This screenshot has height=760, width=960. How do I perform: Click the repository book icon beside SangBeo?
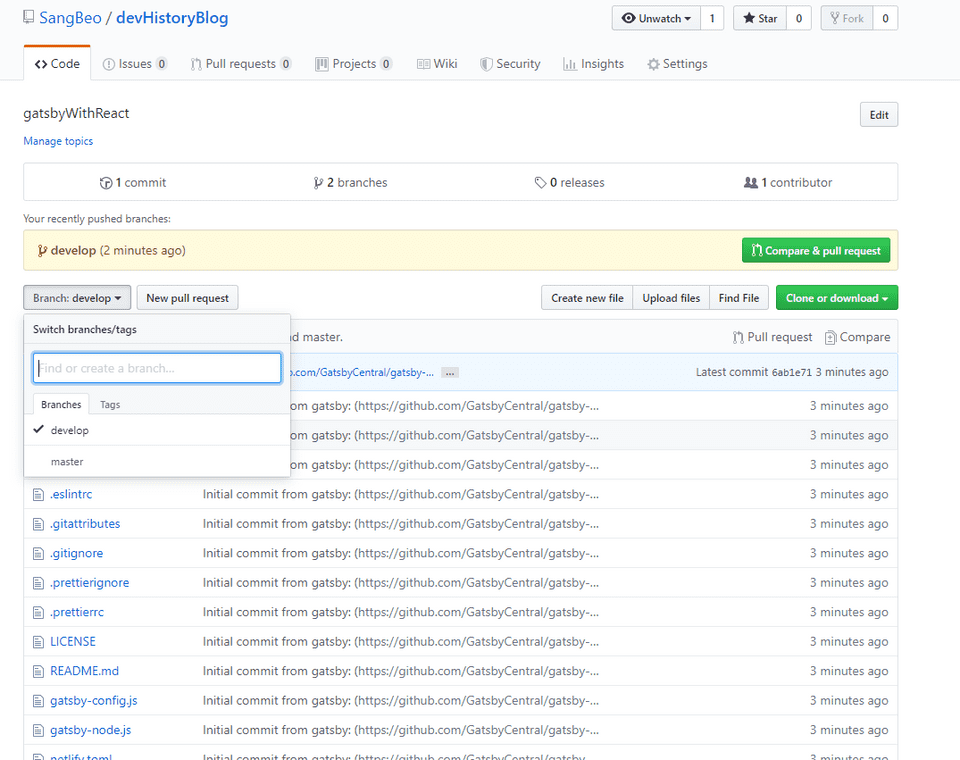click(x=28, y=18)
